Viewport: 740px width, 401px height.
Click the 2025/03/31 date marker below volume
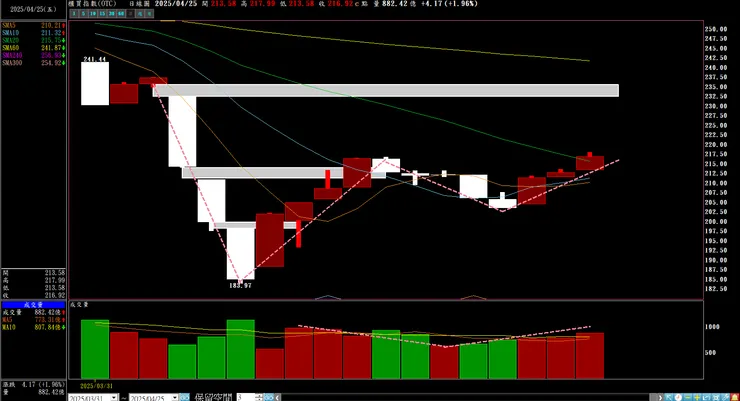click(x=96, y=385)
